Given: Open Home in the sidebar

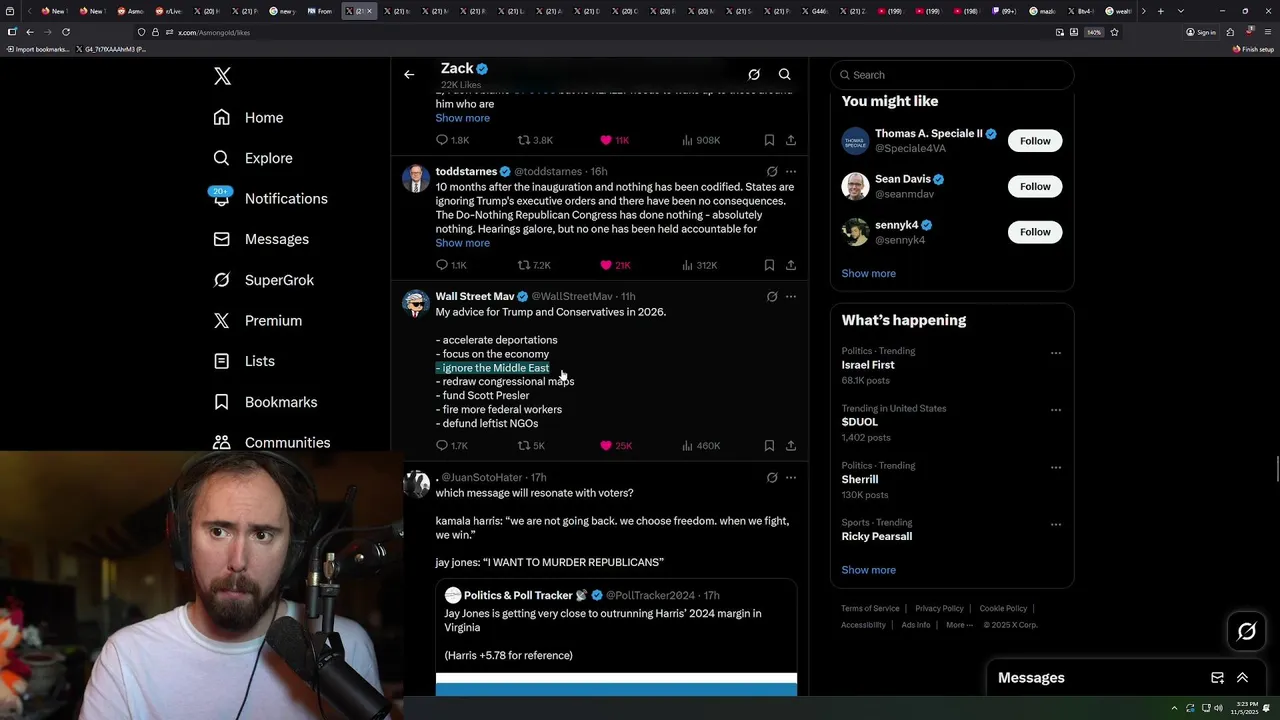Looking at the screenshot, I should [x=248, y=117].
